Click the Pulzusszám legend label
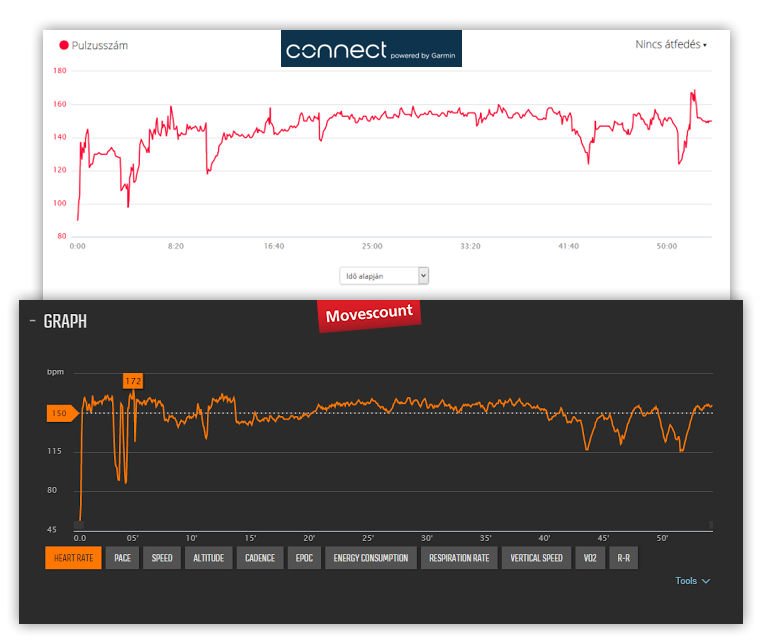This screenshot has height=643, width=762. pyautogui.click(x=100, y=45)
